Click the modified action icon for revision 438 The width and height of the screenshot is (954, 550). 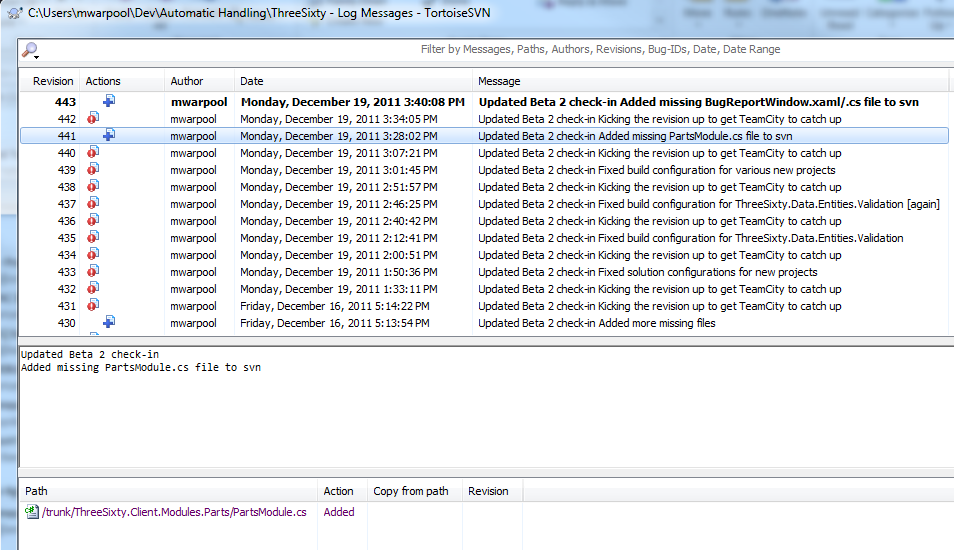92,186
